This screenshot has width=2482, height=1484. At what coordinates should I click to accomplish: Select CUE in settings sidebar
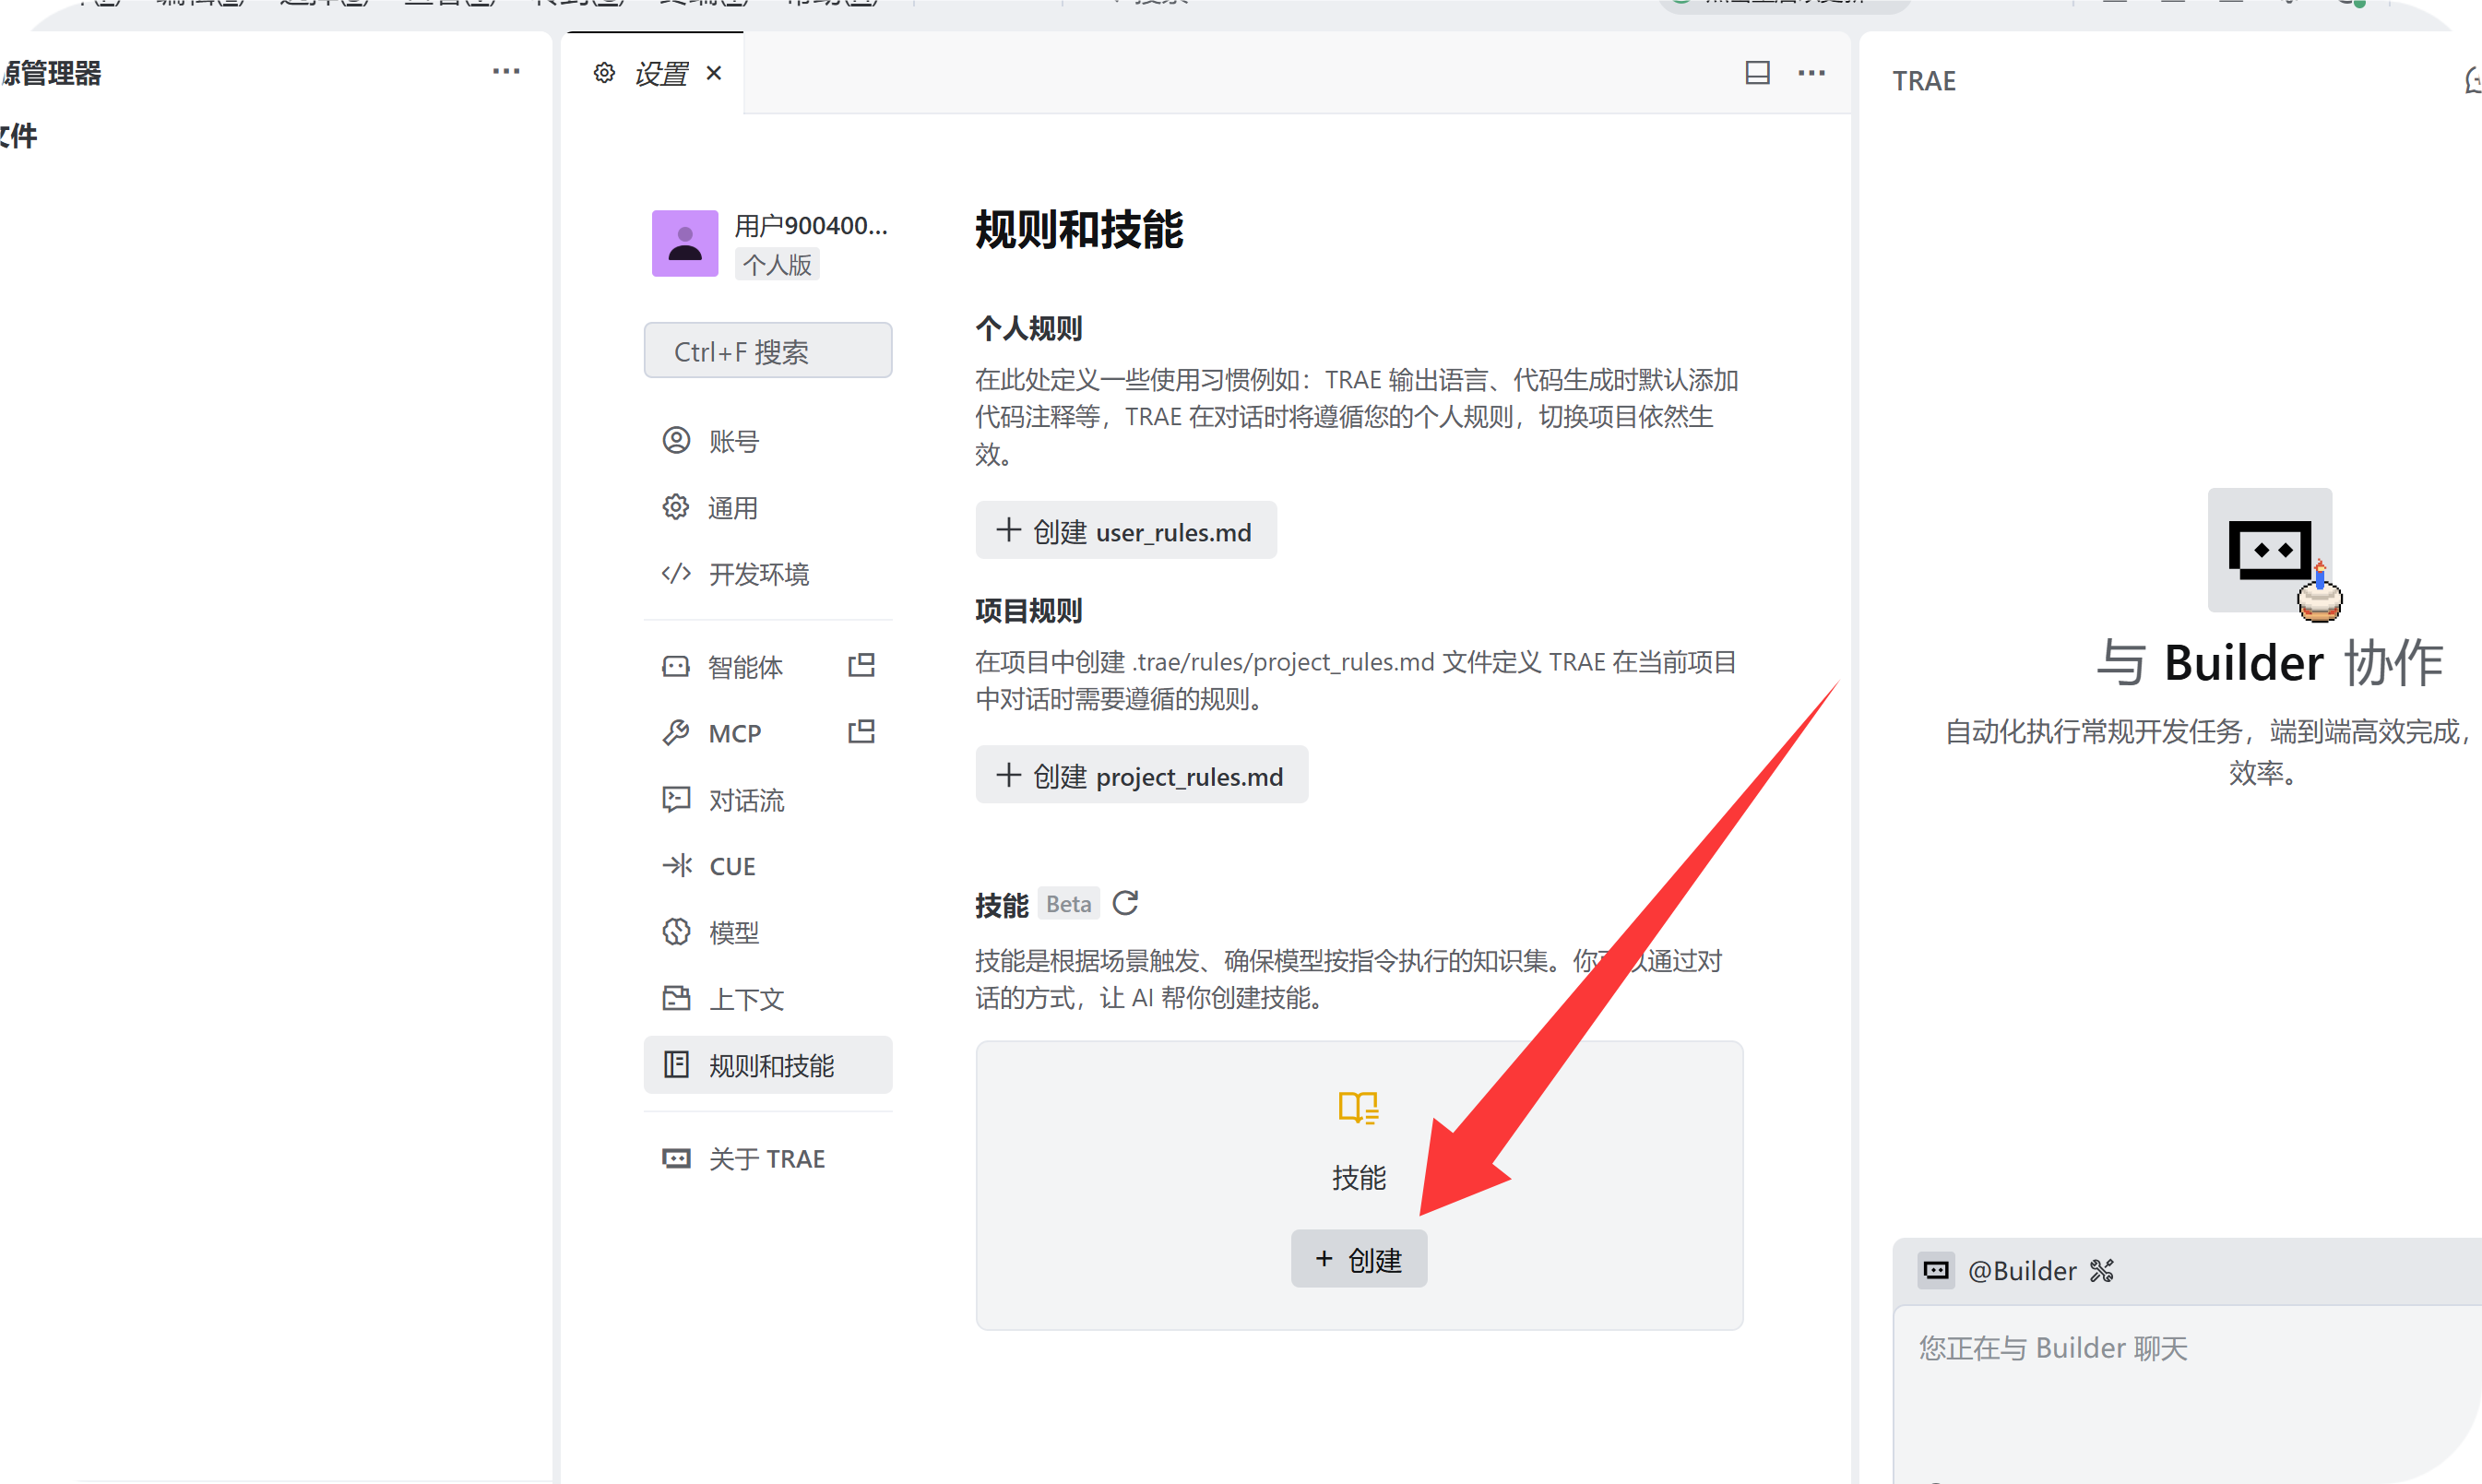click(x=732, y=866)
